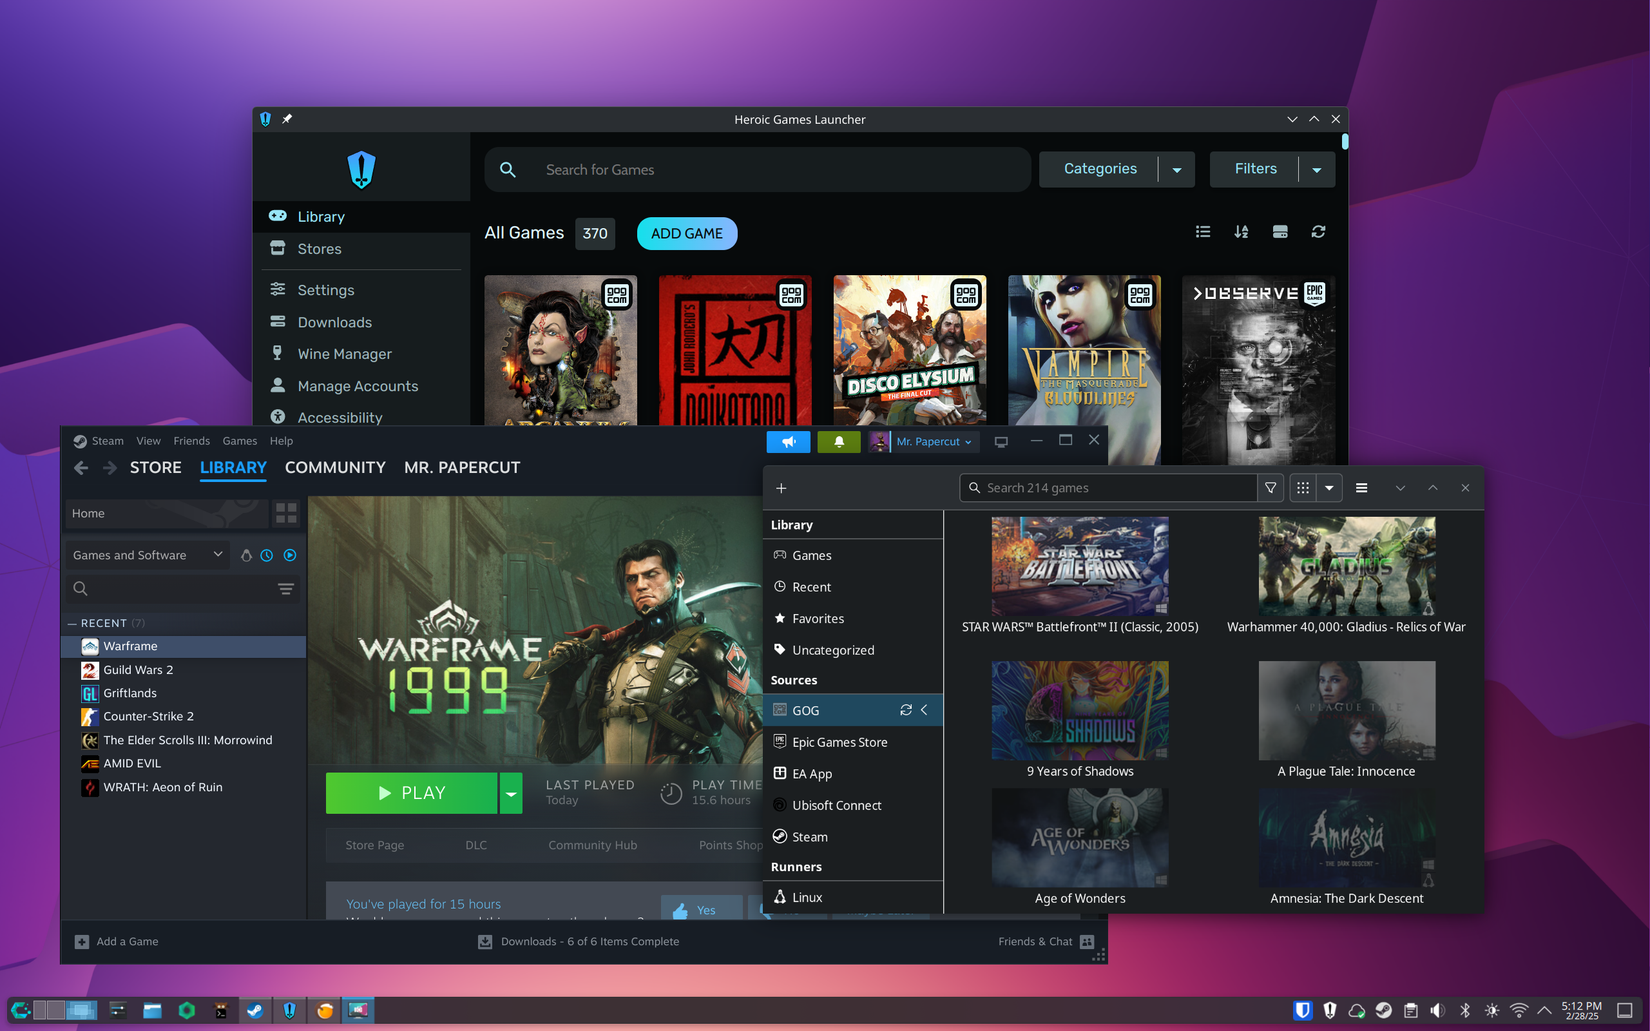Refresh the Heroic game library
This screenshot has width=1650, height=1031.
[1318, 231]
